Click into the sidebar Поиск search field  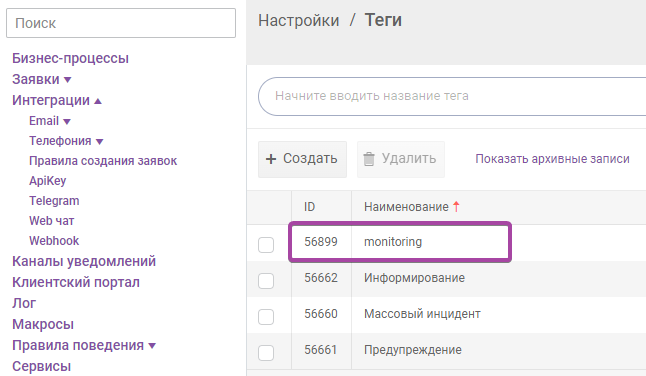[x=121, y=23]
